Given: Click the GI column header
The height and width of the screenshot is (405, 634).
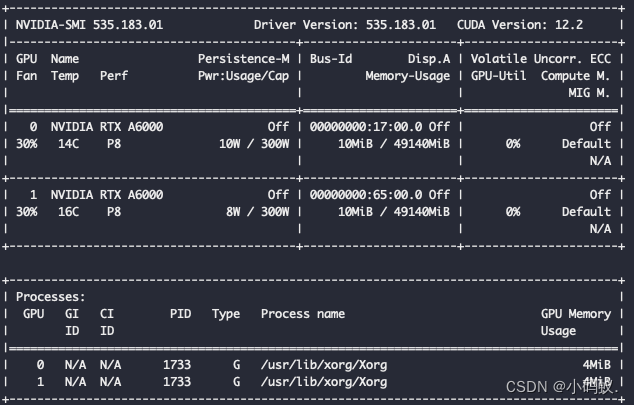Looking at the screenshot, I should tap(72, 314).
